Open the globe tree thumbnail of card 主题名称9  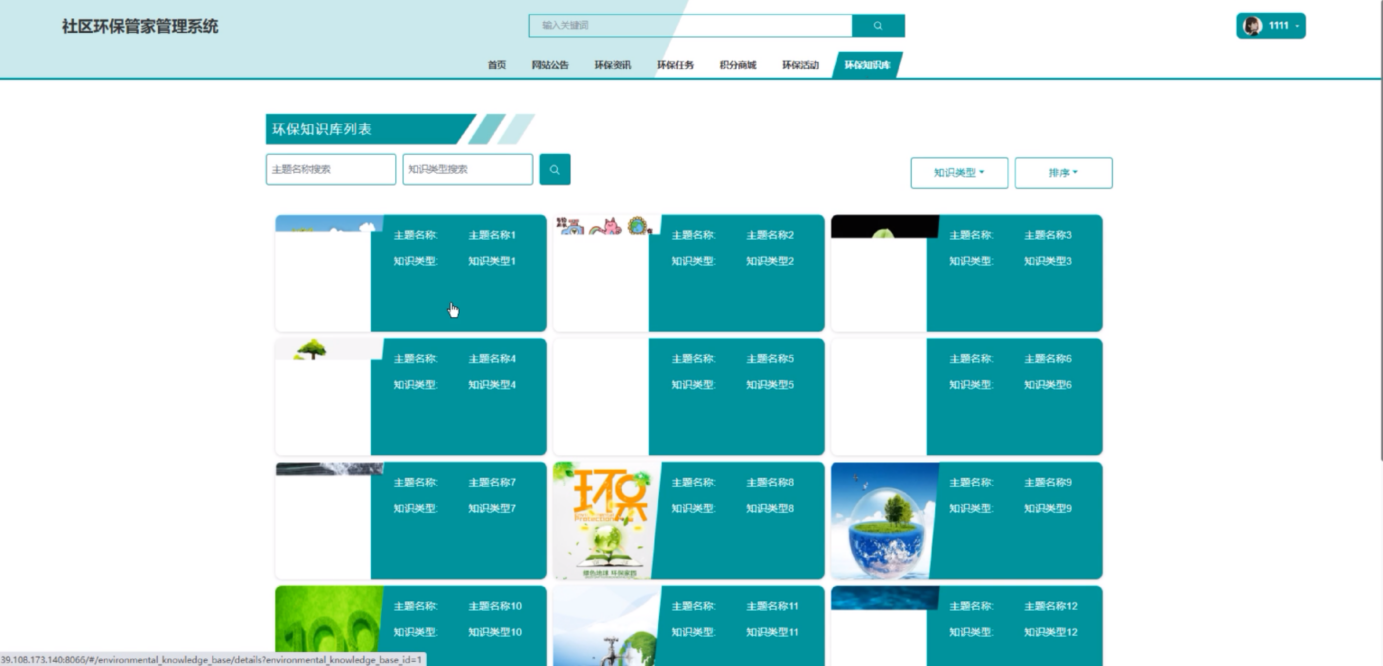tap(883, 521)
